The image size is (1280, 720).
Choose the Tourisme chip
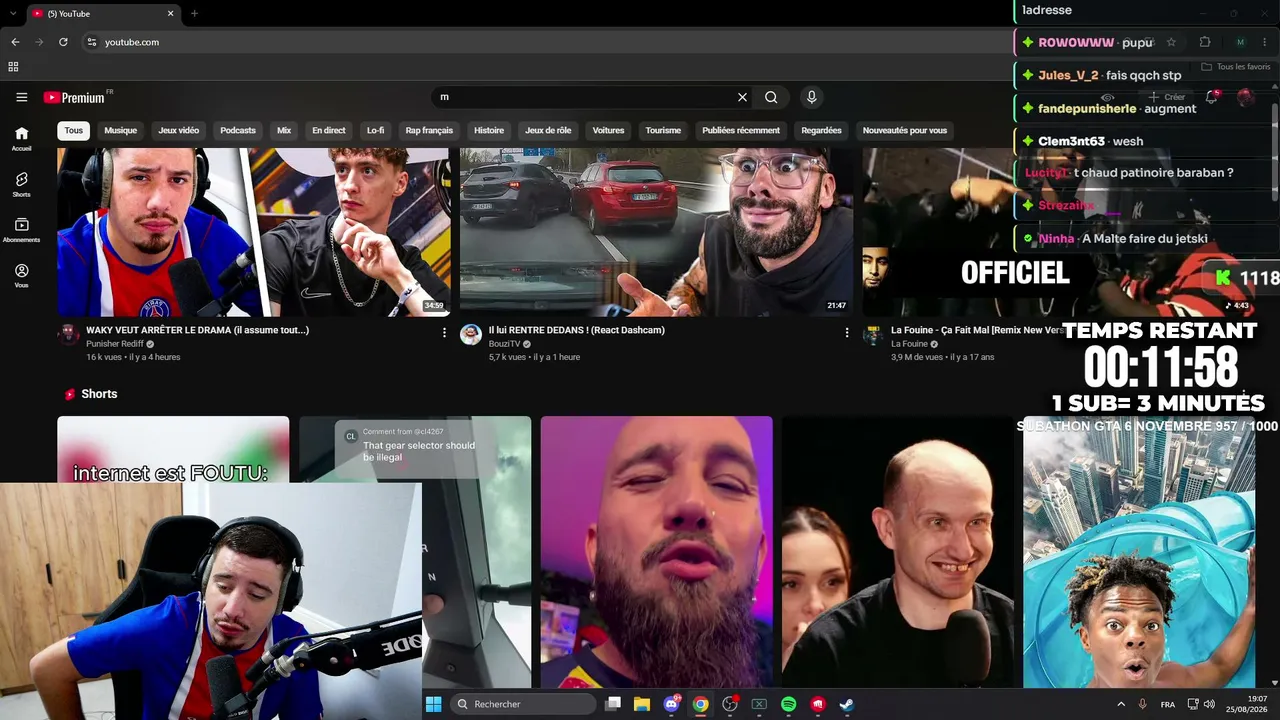663,130
